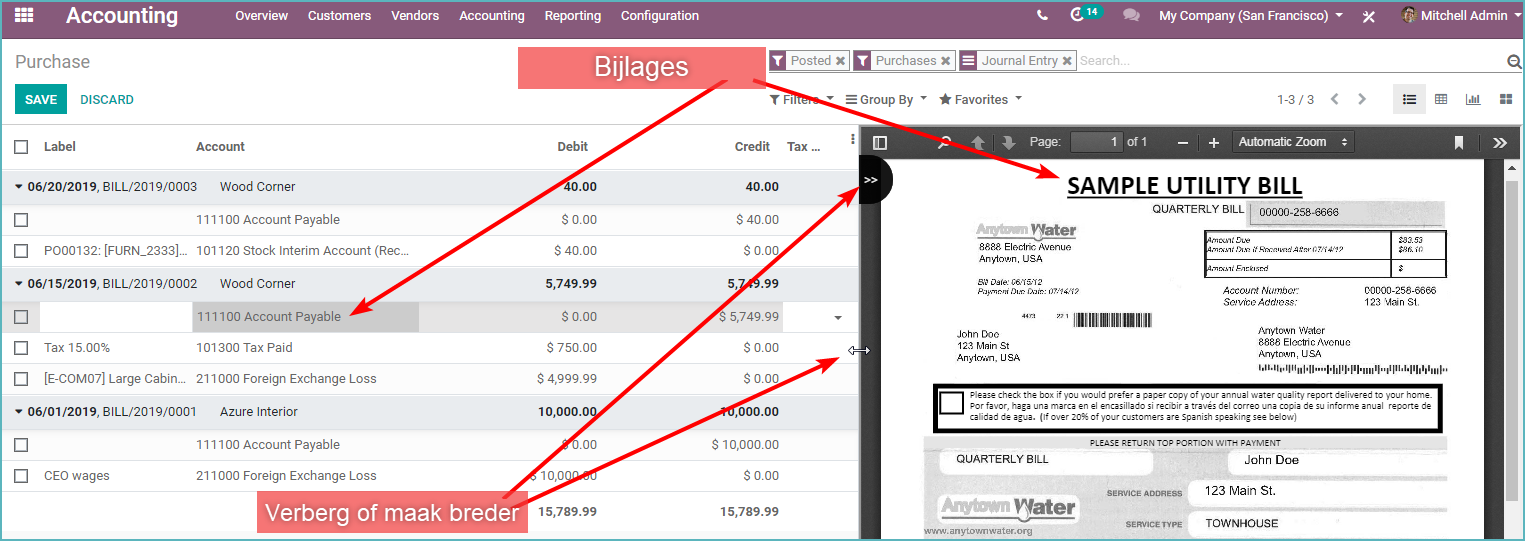This screenshot has width=1525, height=541.
Task: Collapse the BILL/2019/0003 group
Action: click(20, 187)
